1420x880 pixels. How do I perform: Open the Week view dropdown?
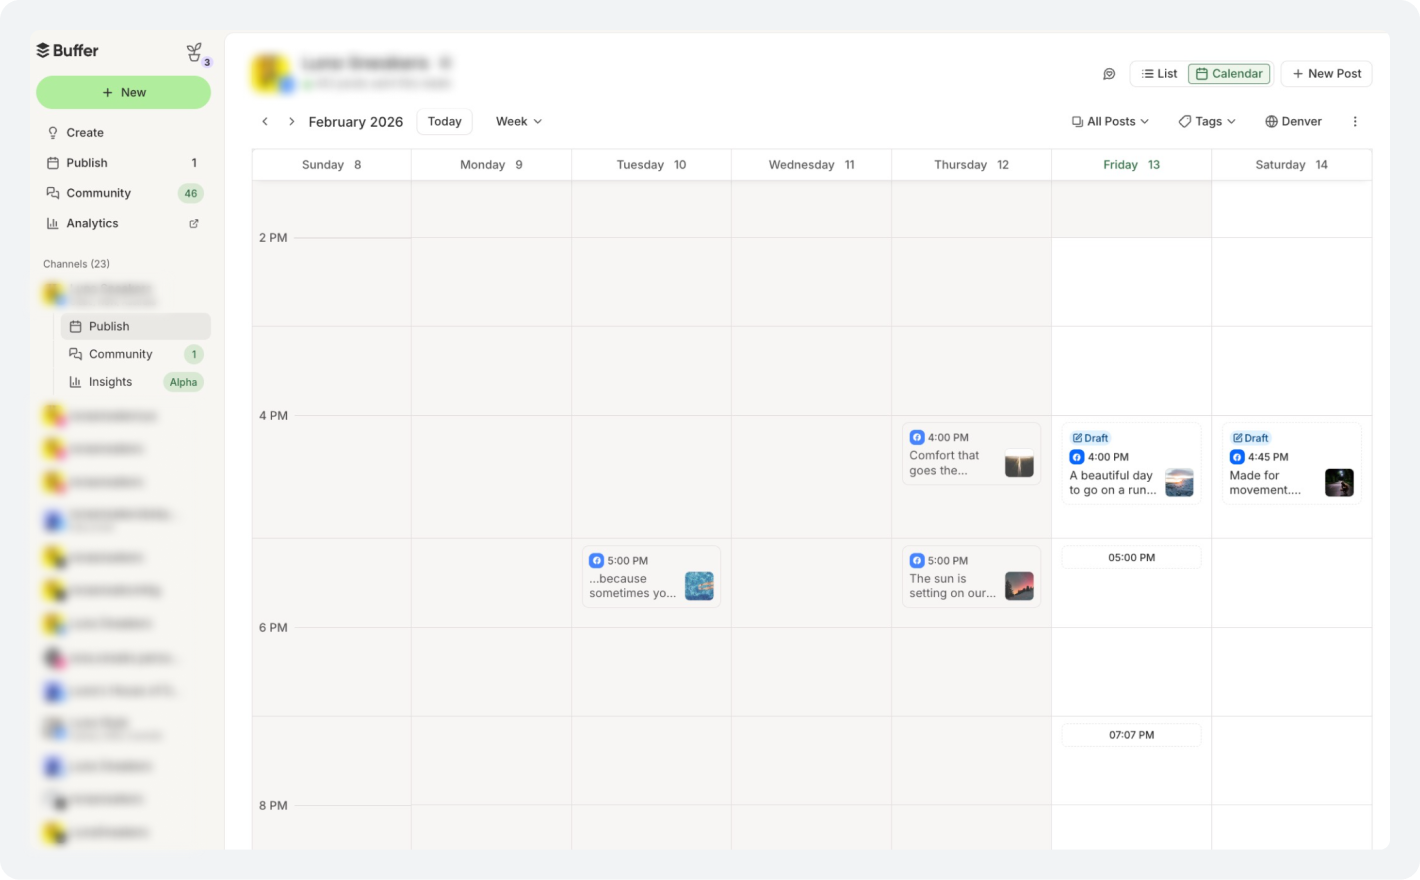(x=519, y=121)
